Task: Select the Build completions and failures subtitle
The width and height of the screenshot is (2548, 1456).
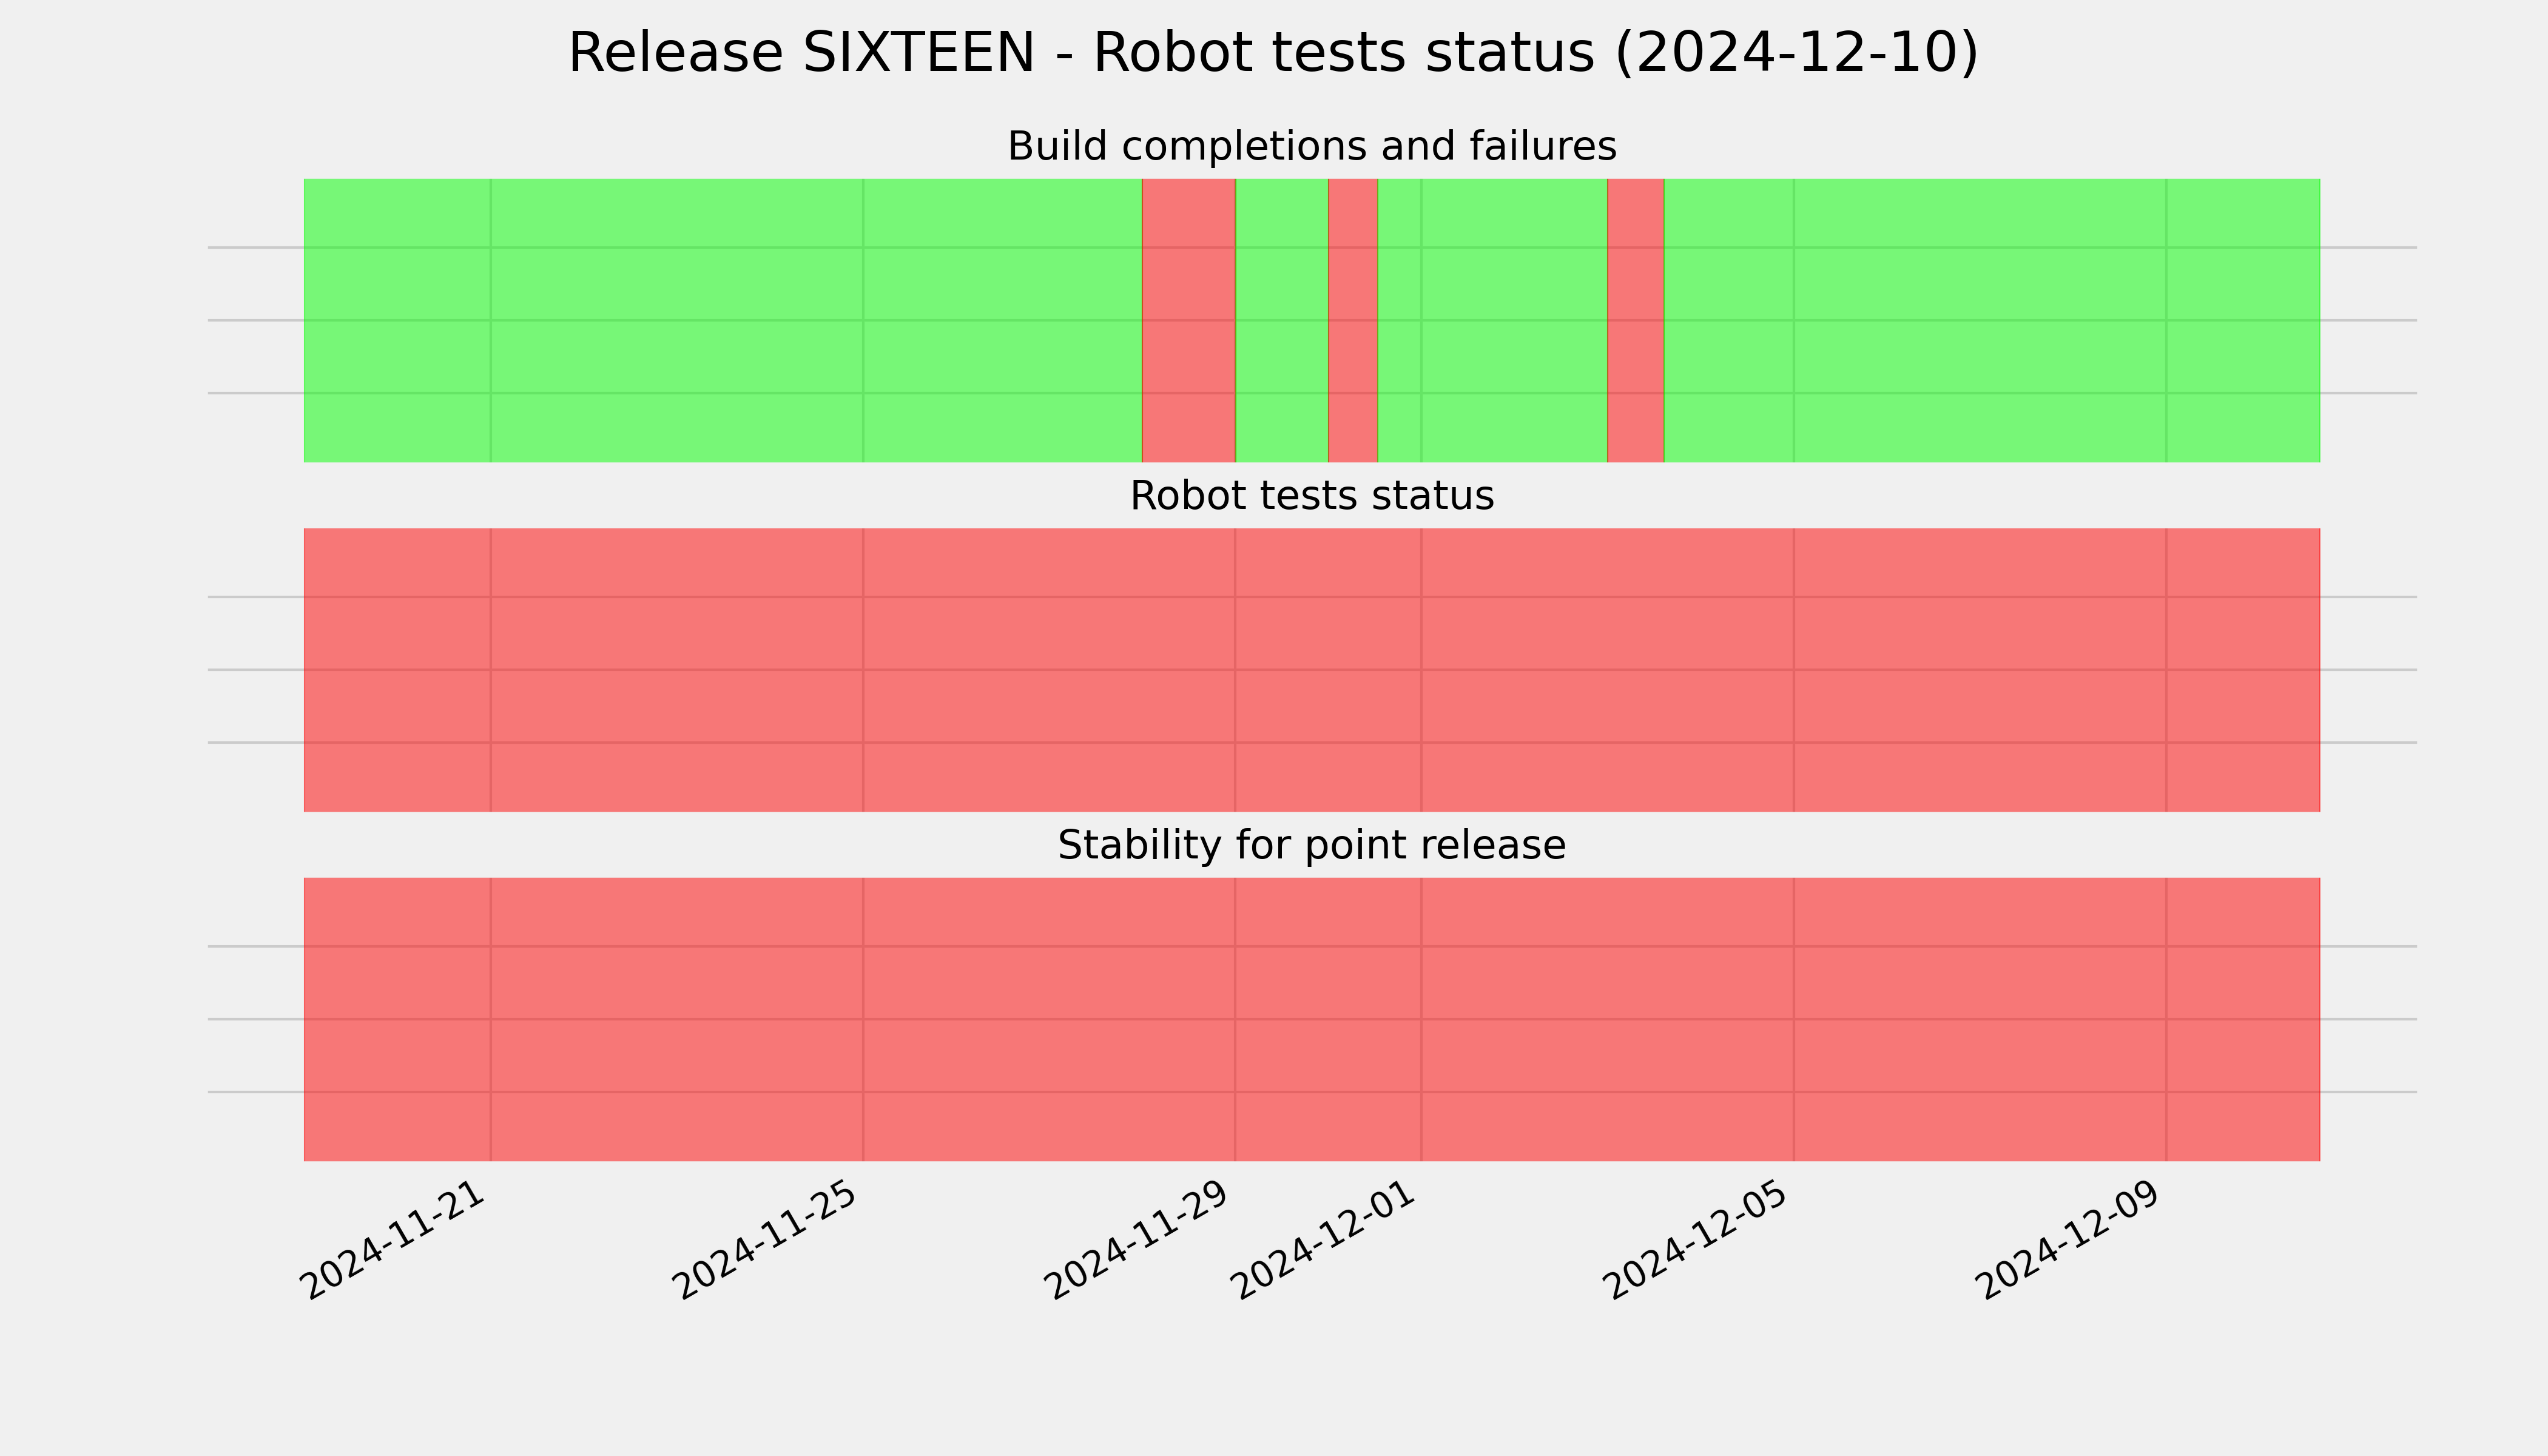Action: [1311, 146]
